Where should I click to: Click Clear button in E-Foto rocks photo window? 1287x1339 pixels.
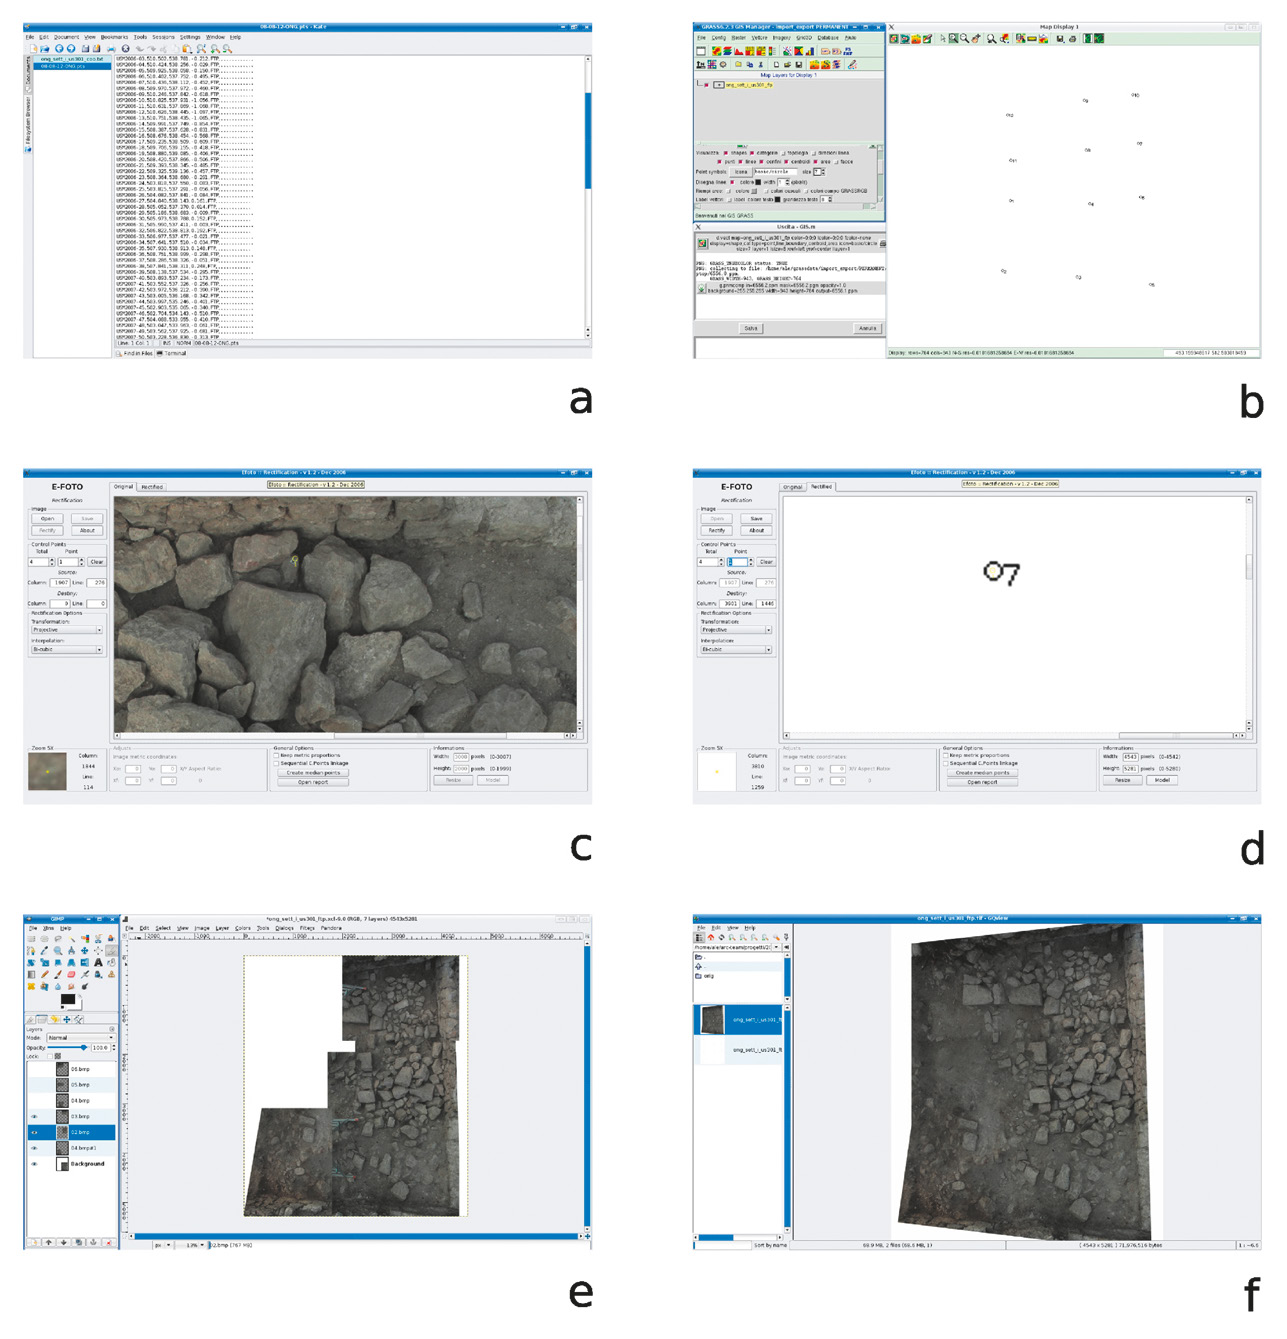tap(97, 562)
